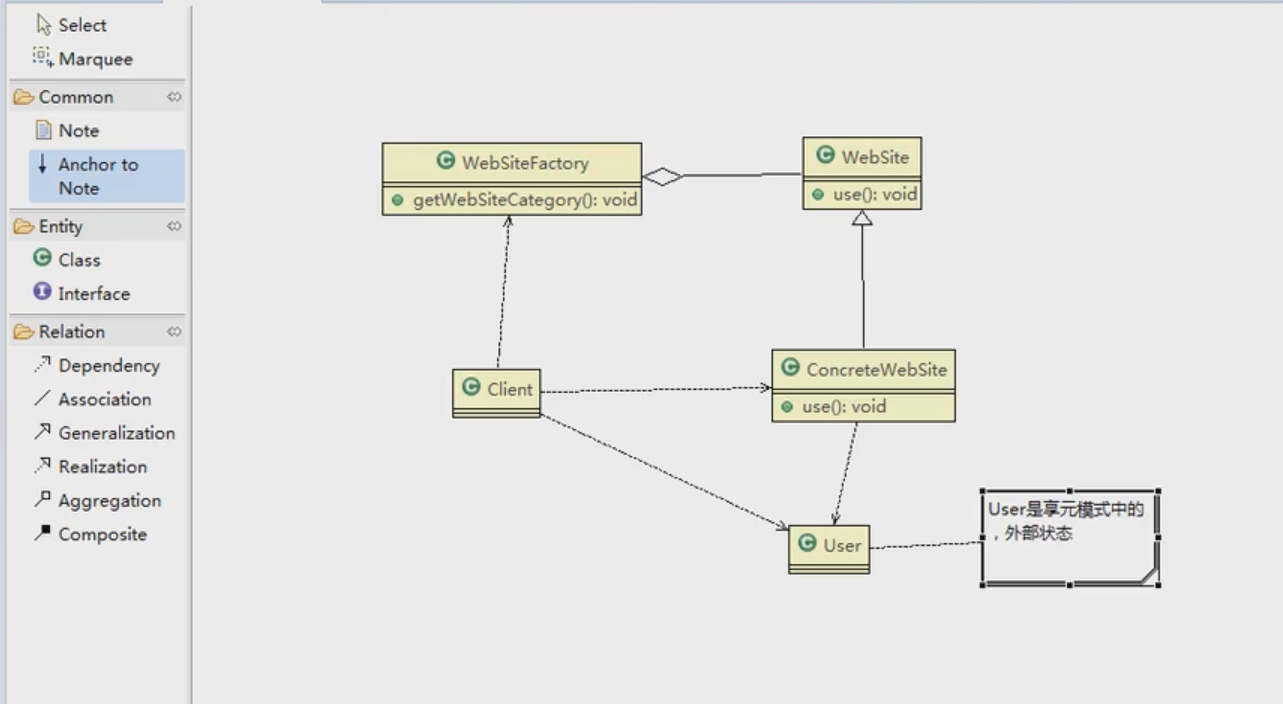This screenshot has height=704, width=1283.
Task: Click getWebSiteCategory() method in WebSiteFactory
Action: (x=514, y=200)
